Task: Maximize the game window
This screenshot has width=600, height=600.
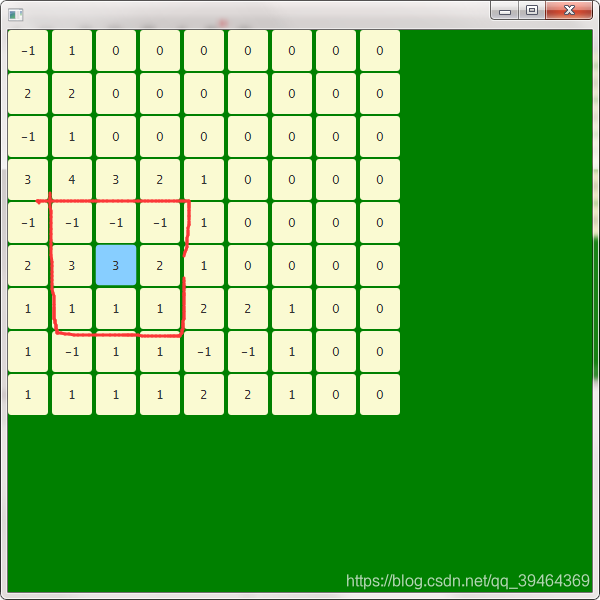Action: click(x=532, y=10)
